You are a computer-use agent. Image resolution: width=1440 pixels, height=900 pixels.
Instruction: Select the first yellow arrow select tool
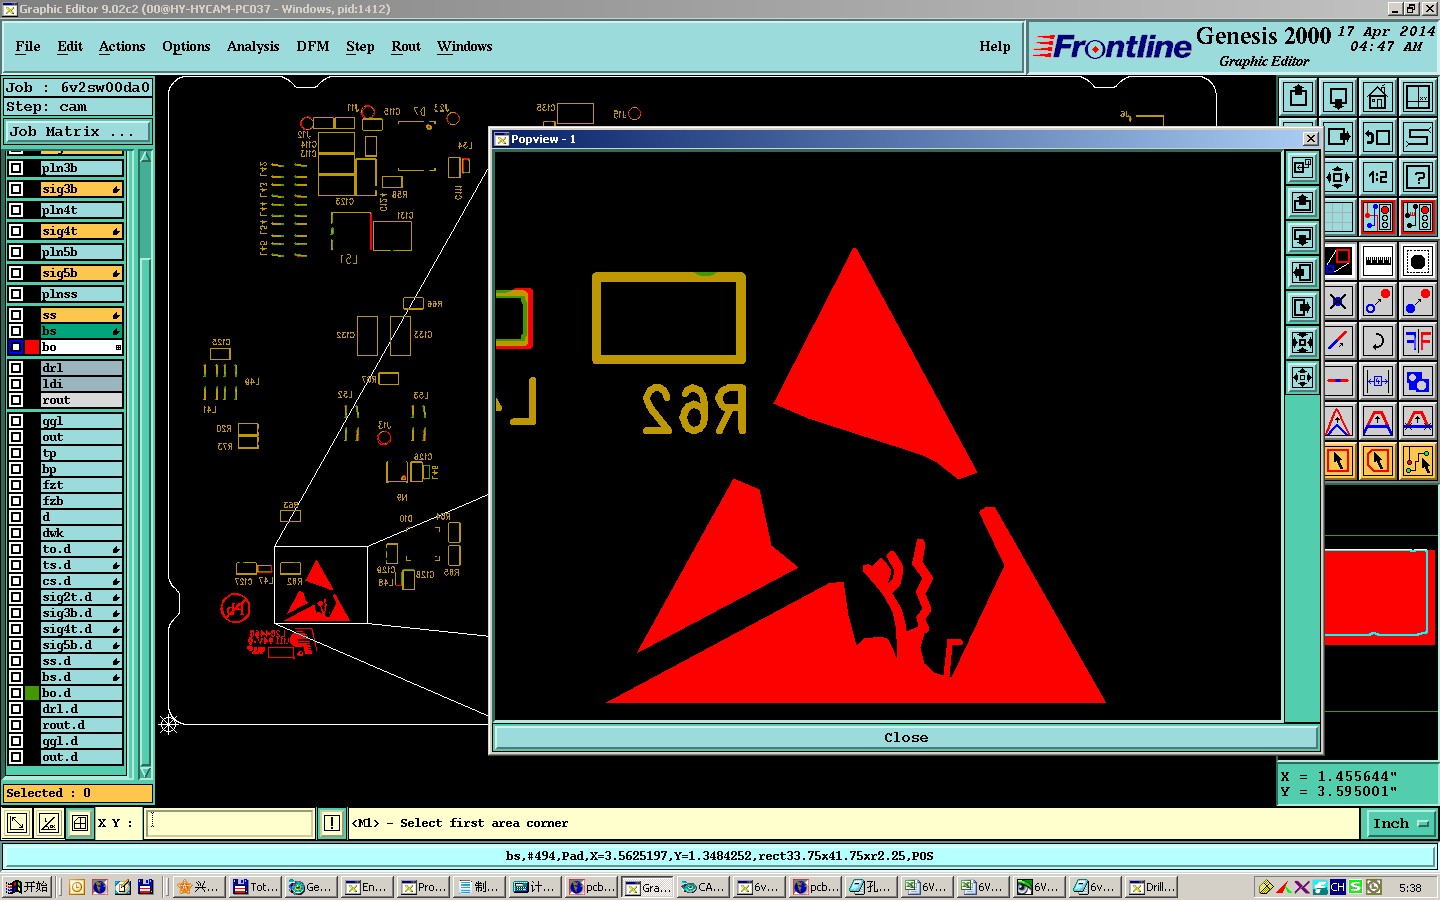pos(1338,460)
